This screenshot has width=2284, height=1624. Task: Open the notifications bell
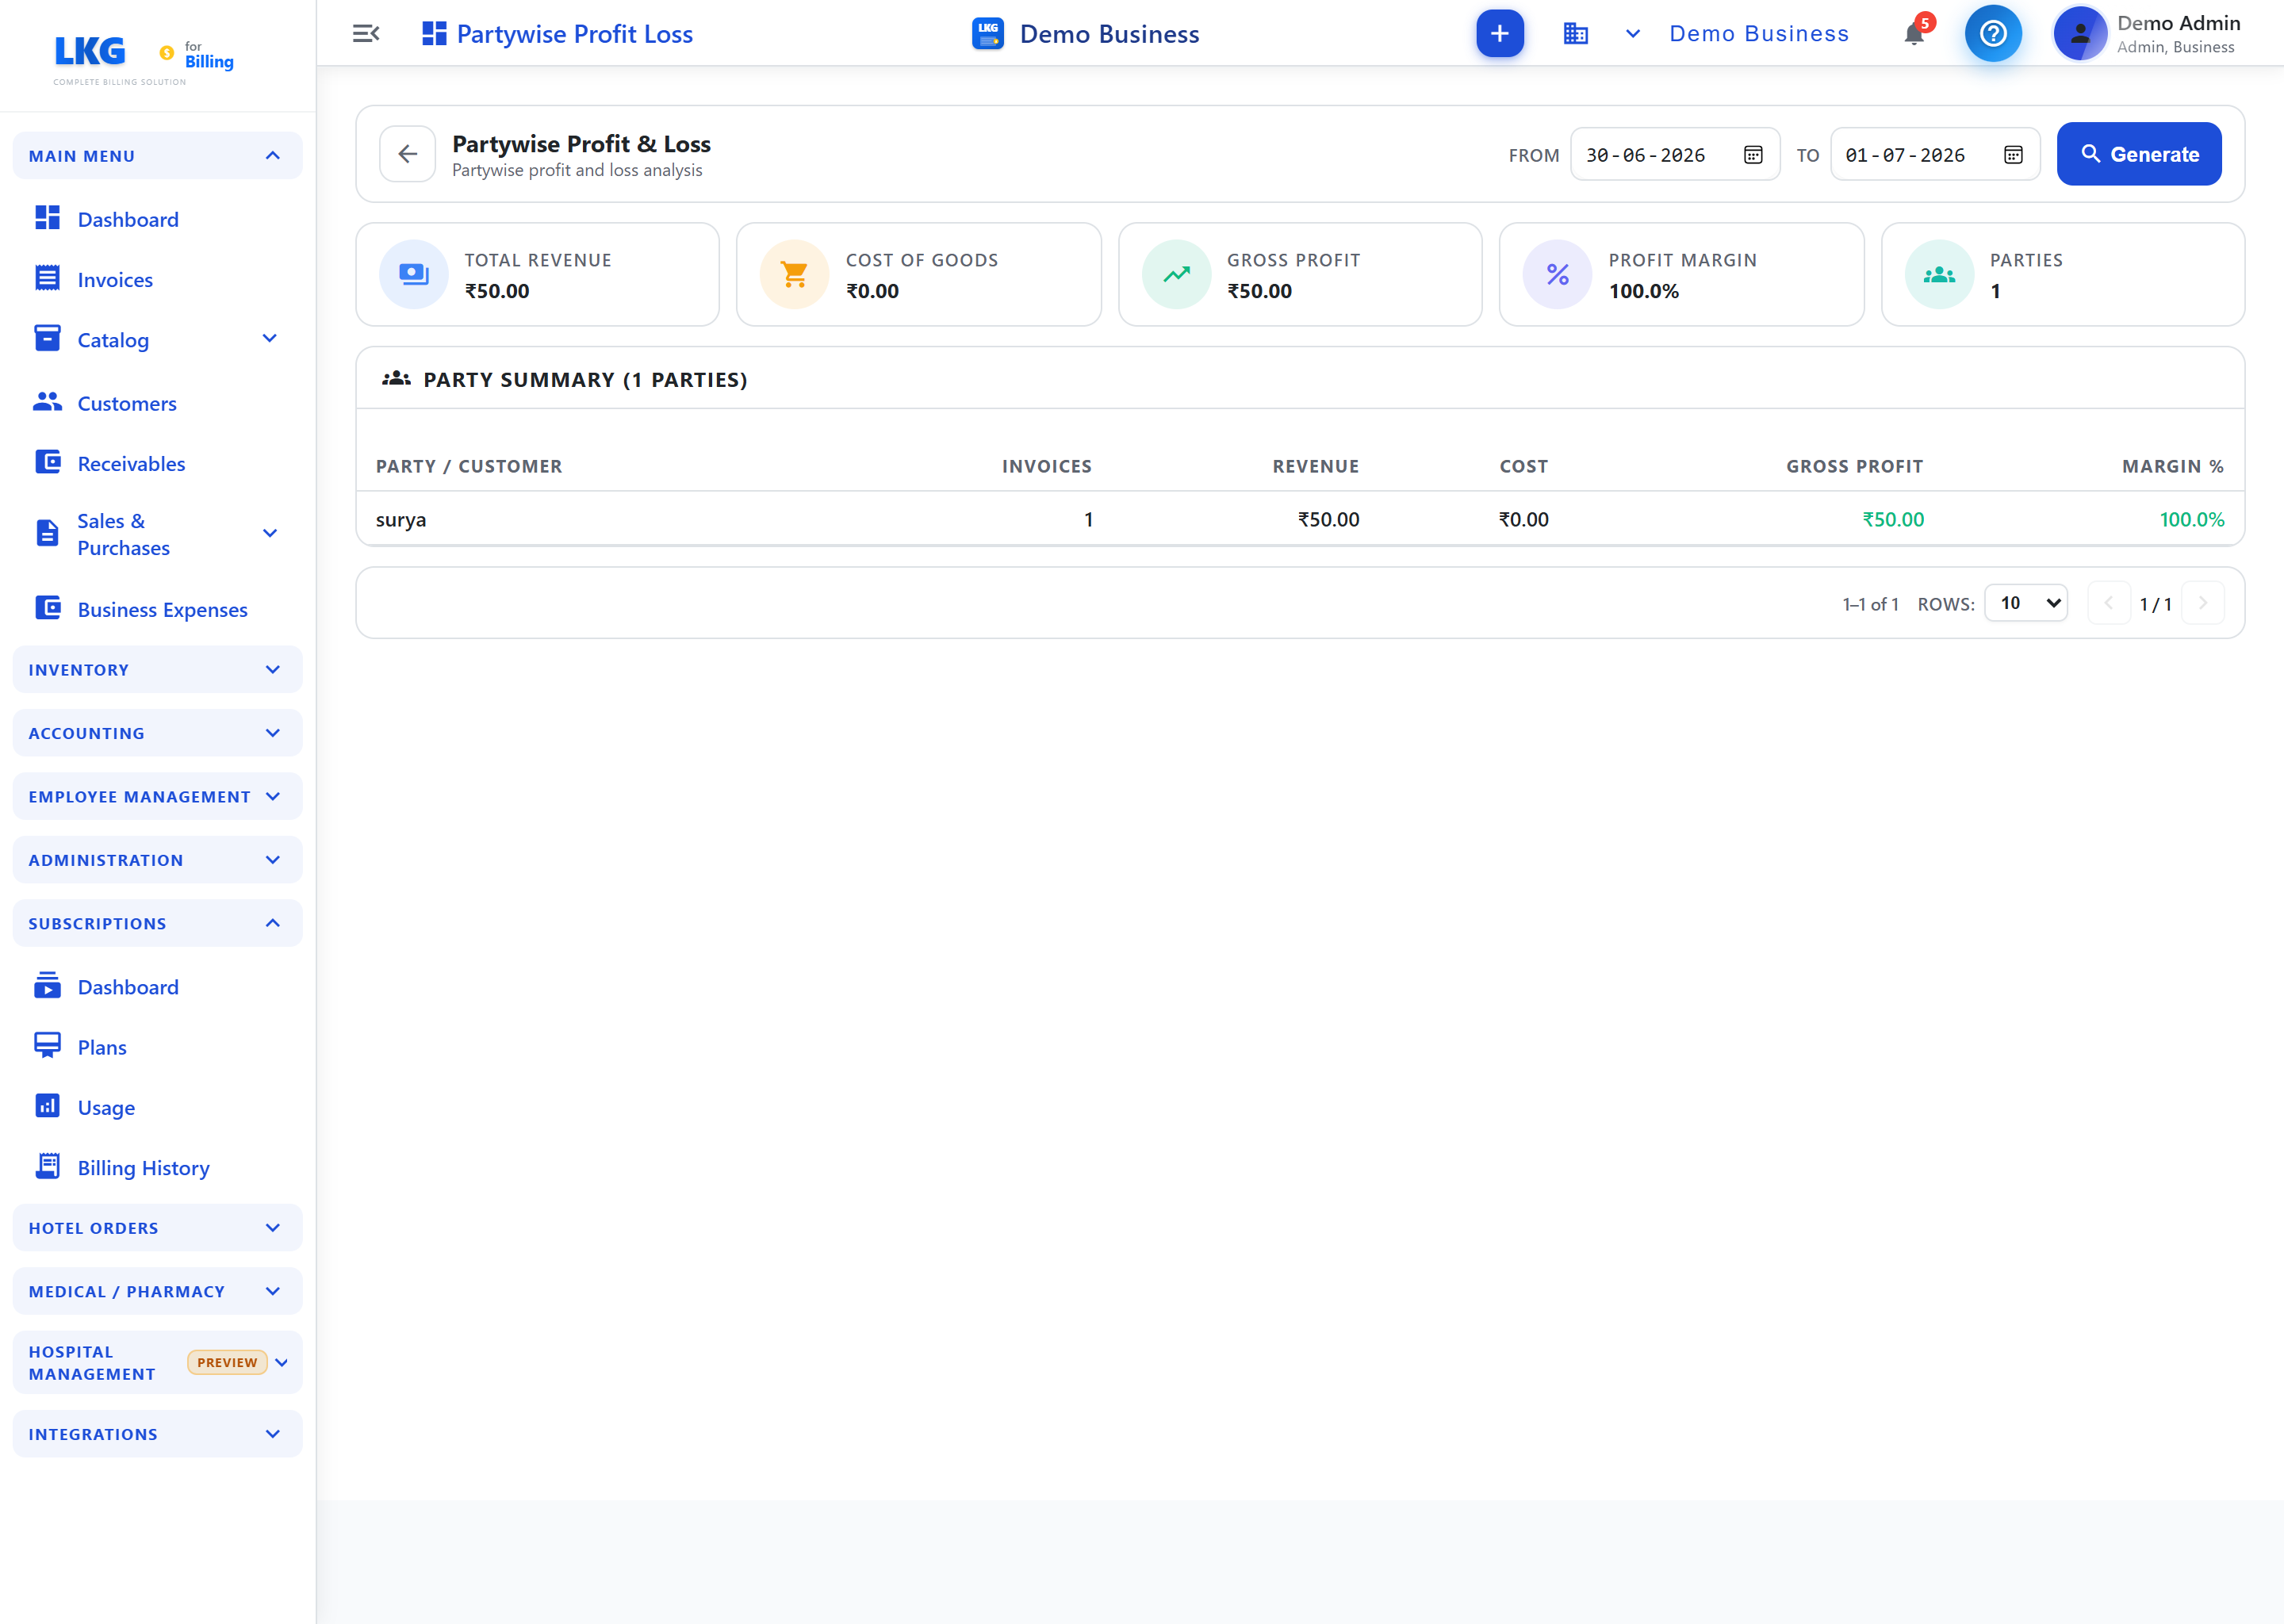[1914, 34]
